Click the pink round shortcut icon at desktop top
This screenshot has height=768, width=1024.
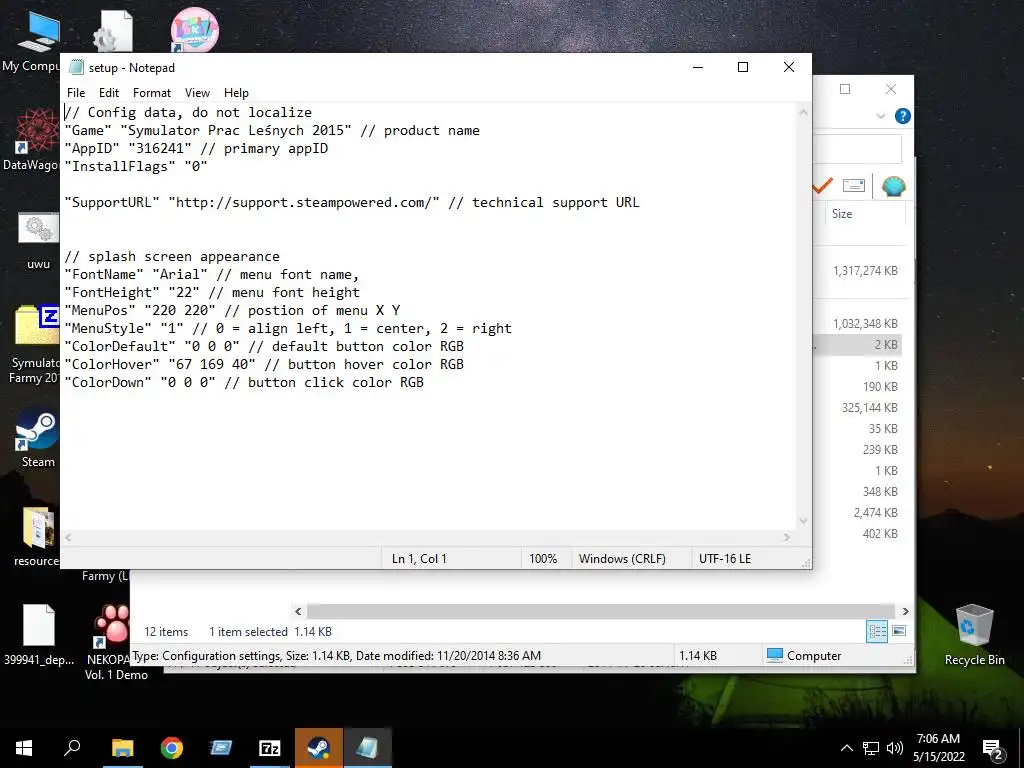tap(194, 30)
